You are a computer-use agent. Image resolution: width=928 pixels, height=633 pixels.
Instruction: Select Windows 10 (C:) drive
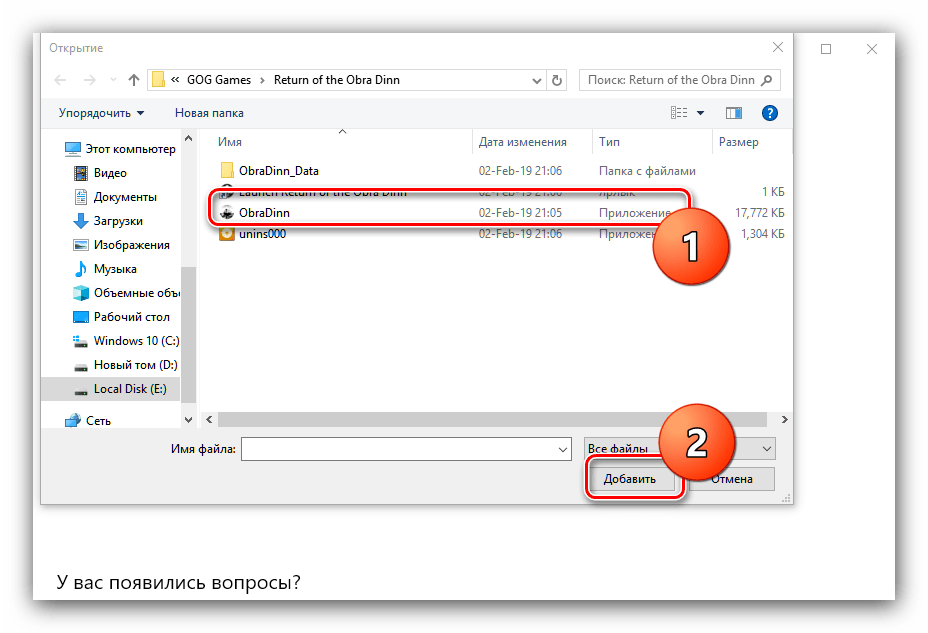136,341
